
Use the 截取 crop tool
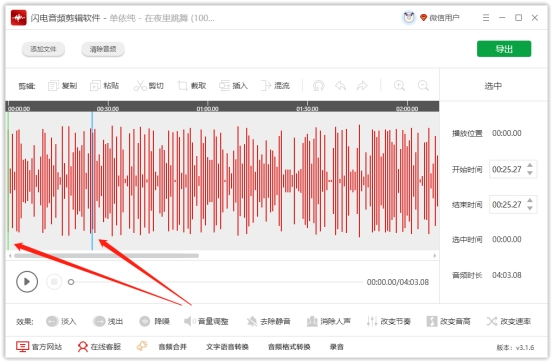tap(192, 85)
